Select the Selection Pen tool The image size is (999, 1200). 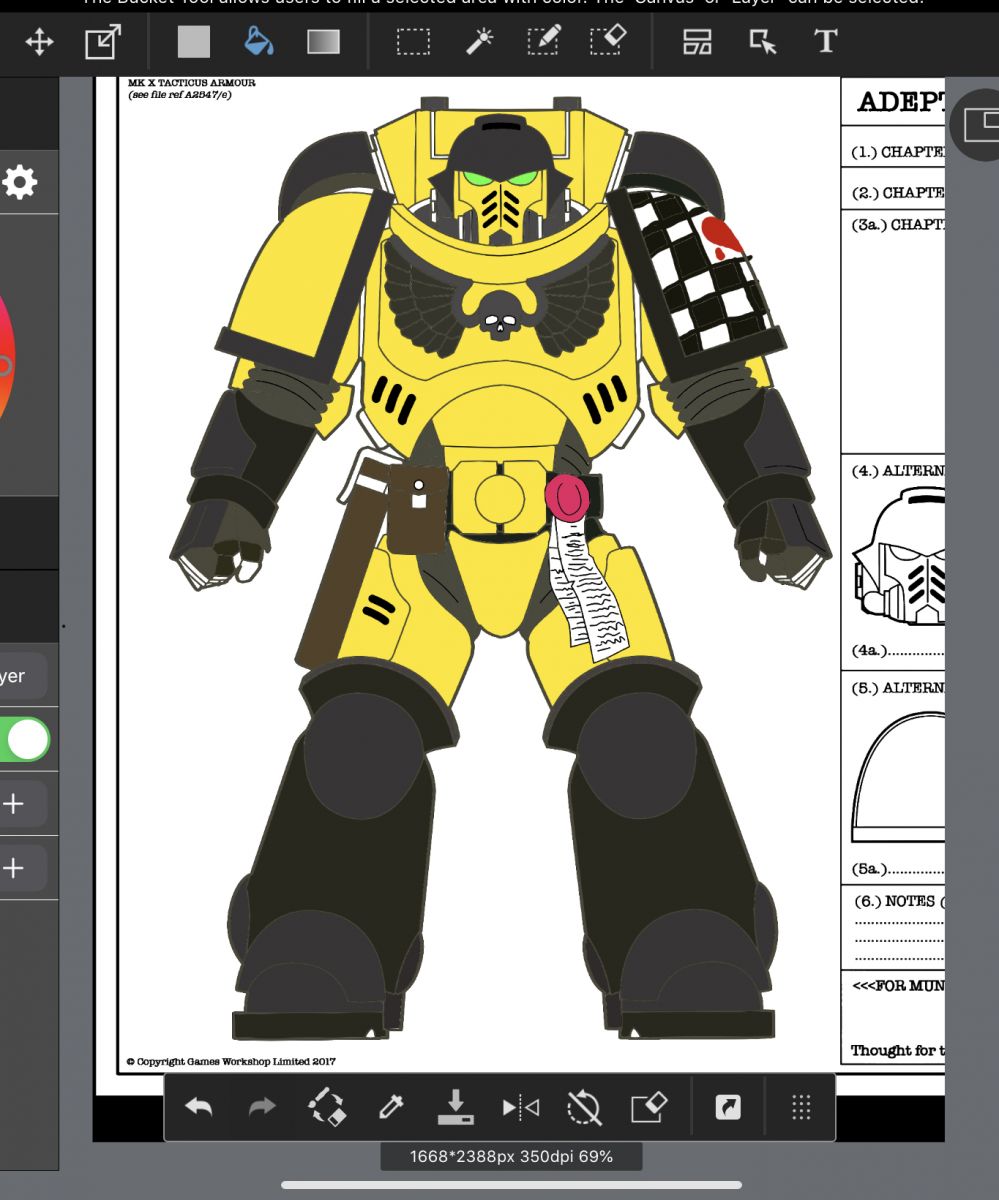543,42
